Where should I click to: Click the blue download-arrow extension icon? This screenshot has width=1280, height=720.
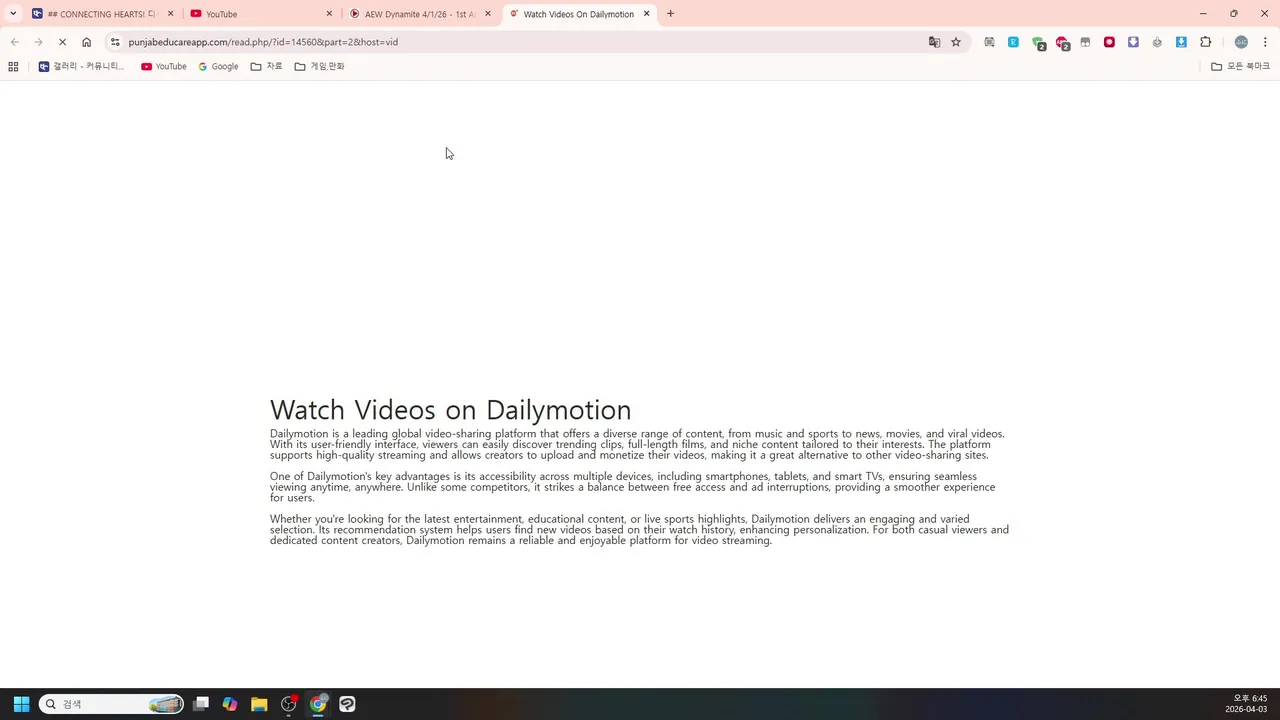coord(1181,42)
